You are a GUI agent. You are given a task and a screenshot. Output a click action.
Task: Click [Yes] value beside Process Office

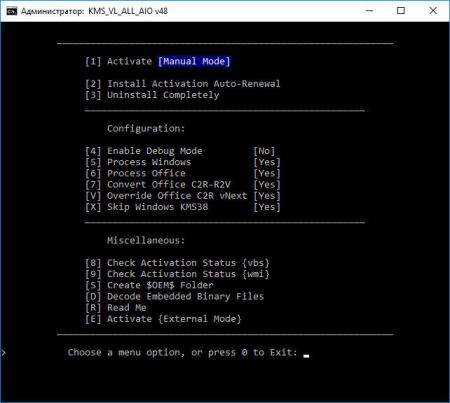click(267, 173)
